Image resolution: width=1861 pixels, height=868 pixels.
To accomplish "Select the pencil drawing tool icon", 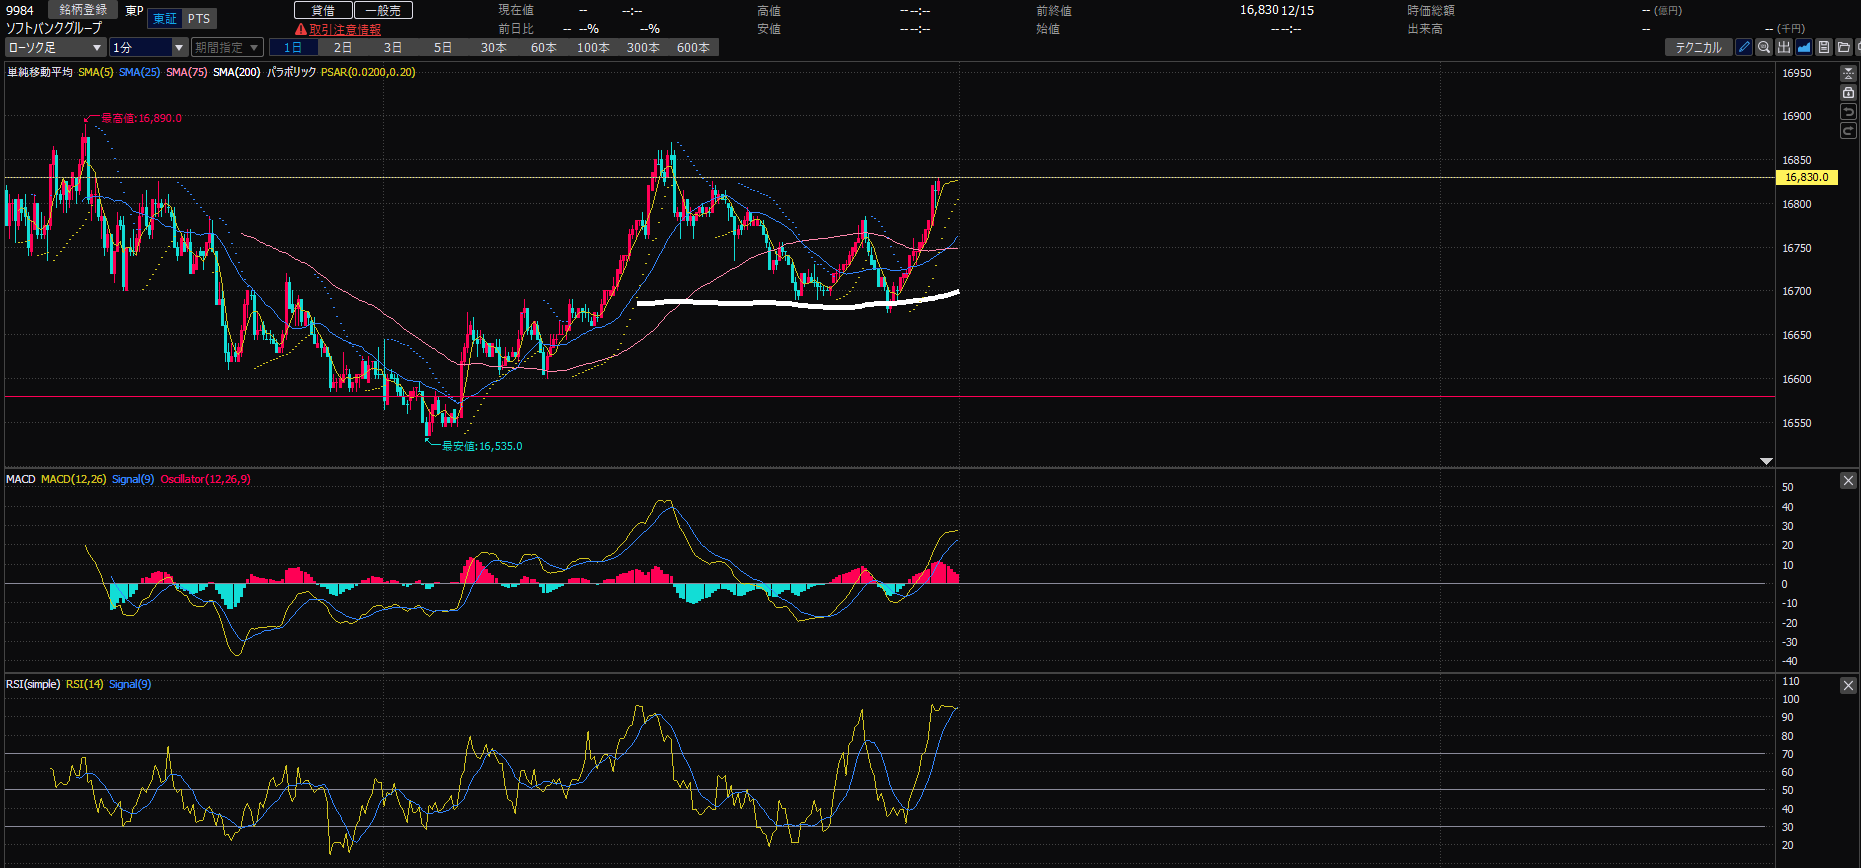I will point(1744,47).
